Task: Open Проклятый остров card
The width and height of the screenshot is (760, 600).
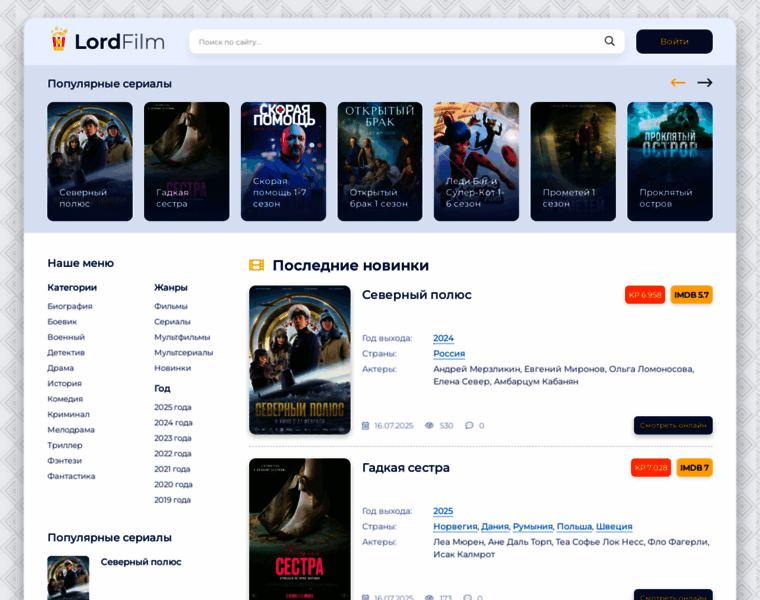Action: click(x=670, y=161)
